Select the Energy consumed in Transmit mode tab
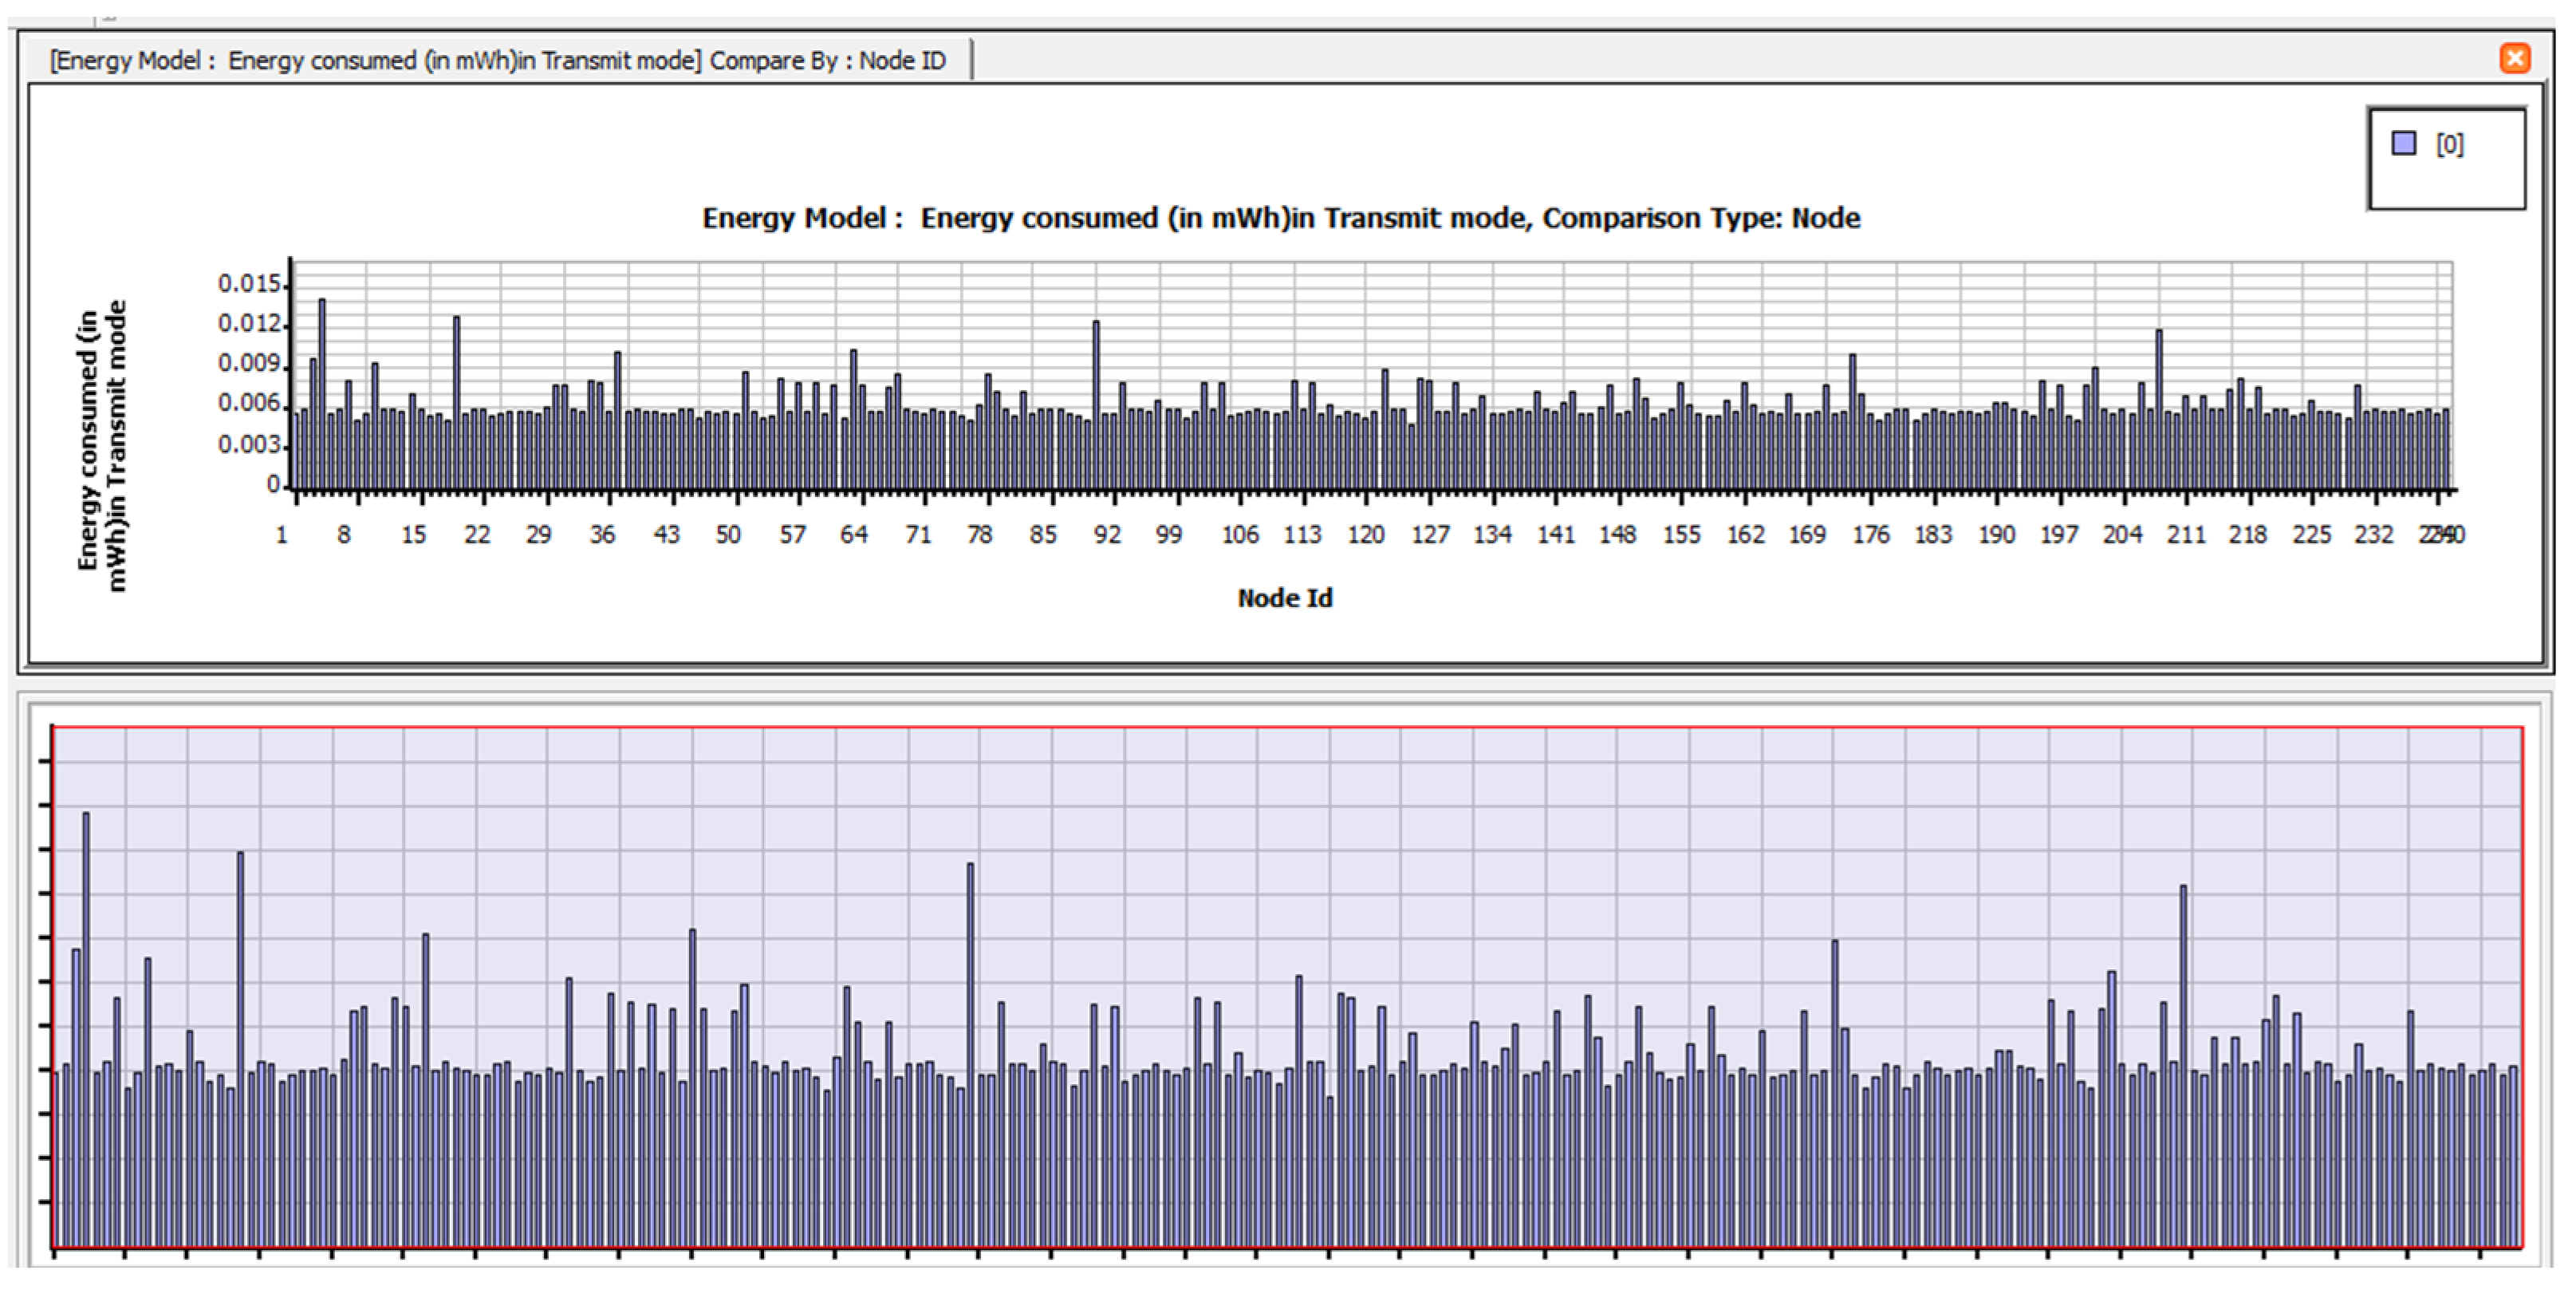This screenshot has height=1294, width=2576. 497,61
